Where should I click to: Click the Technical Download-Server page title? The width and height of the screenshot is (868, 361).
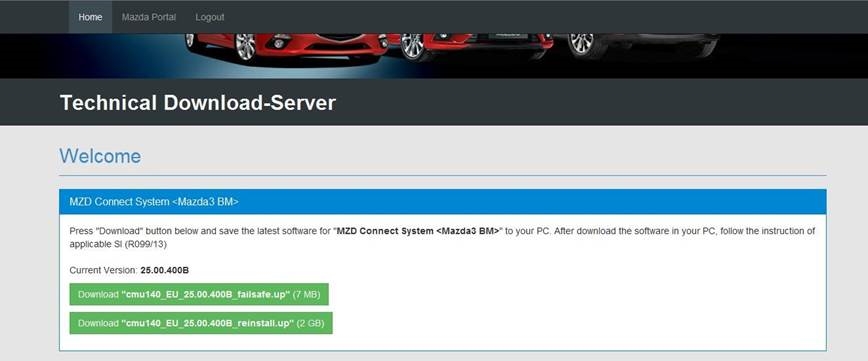[x=198, y=103]
